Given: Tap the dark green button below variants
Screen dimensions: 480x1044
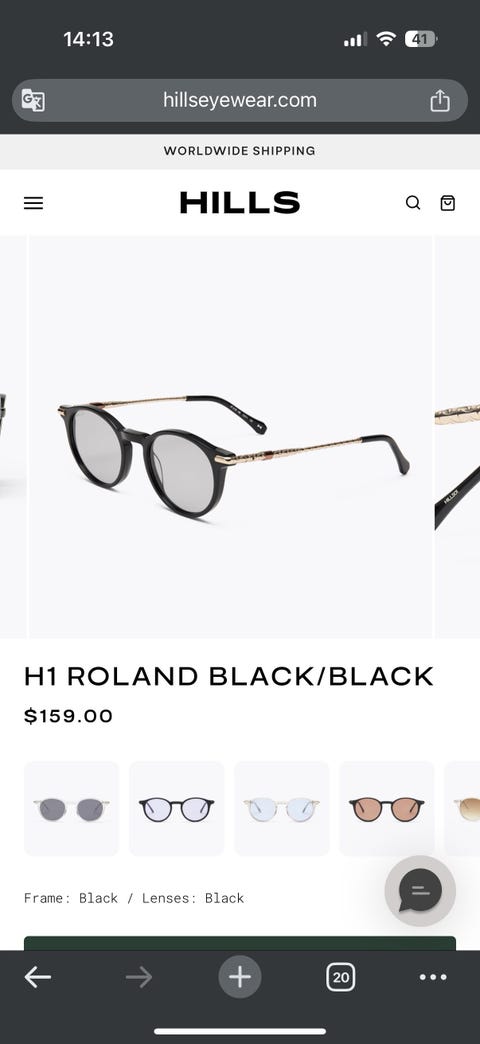Looking at the screenshot, I should click(240, 943).
